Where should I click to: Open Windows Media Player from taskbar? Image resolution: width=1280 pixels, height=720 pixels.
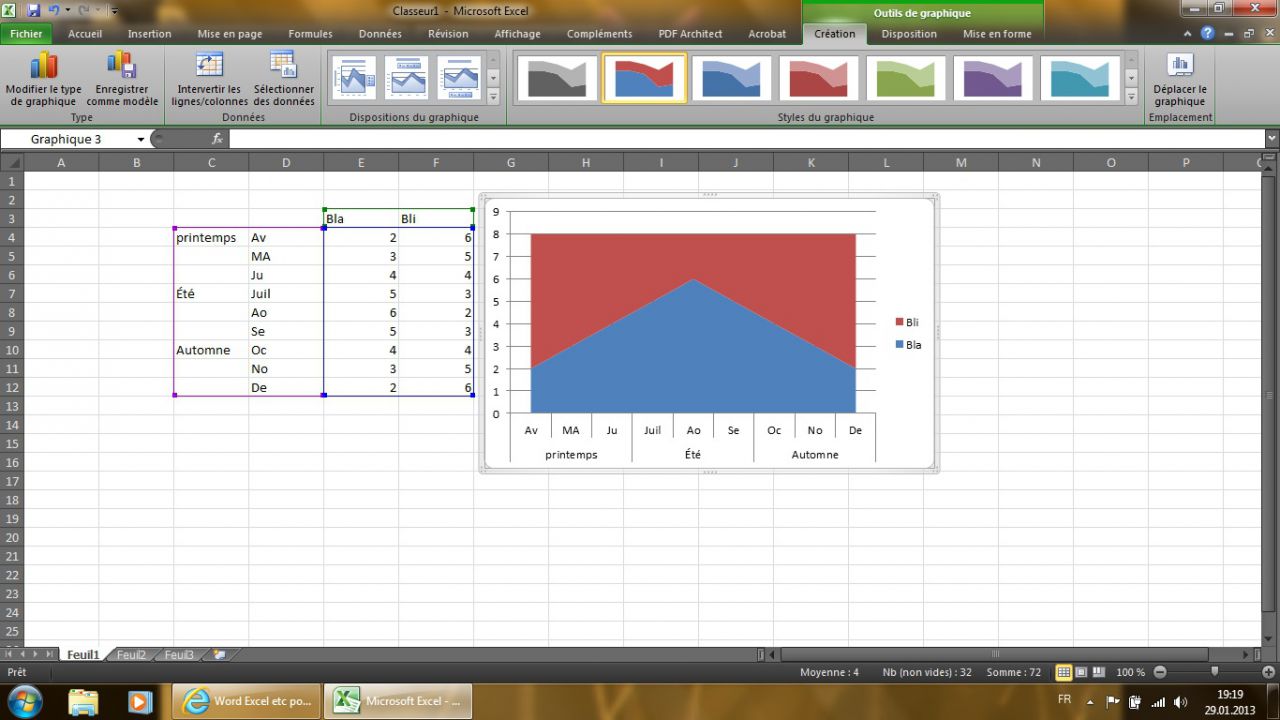139,701
